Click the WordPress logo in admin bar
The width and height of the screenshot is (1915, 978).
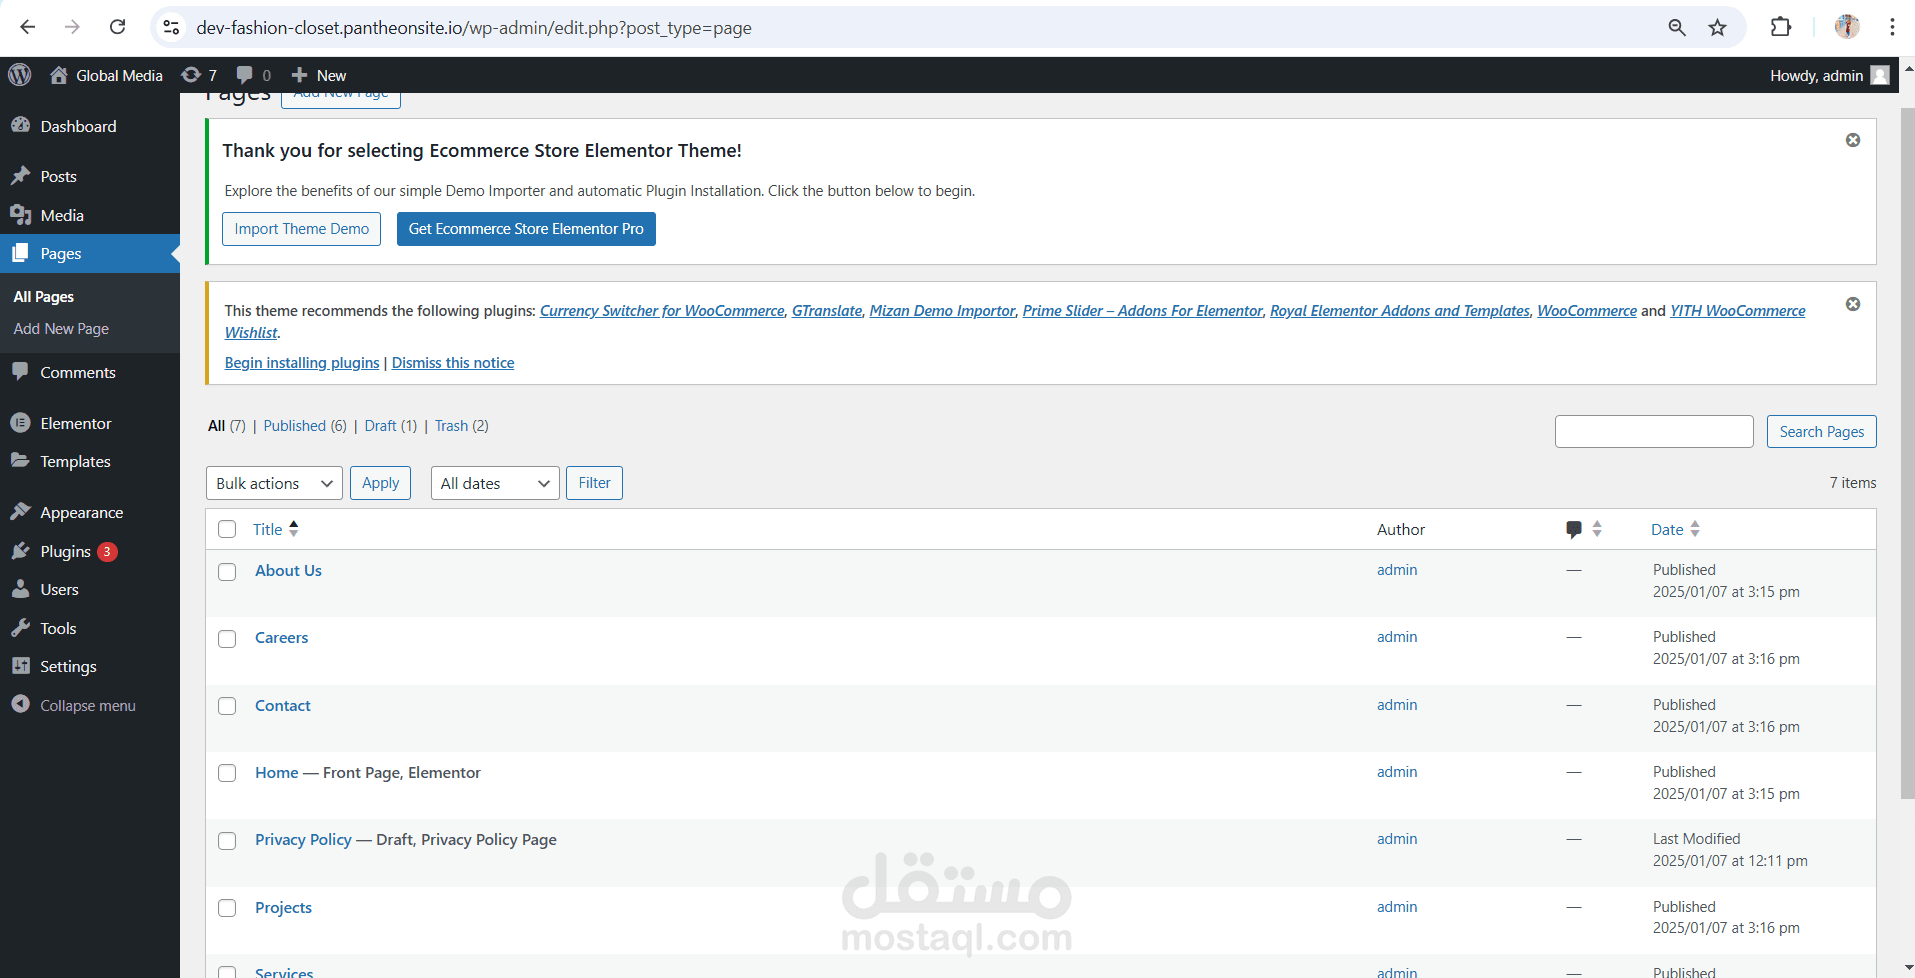click(x=20, y=75)
